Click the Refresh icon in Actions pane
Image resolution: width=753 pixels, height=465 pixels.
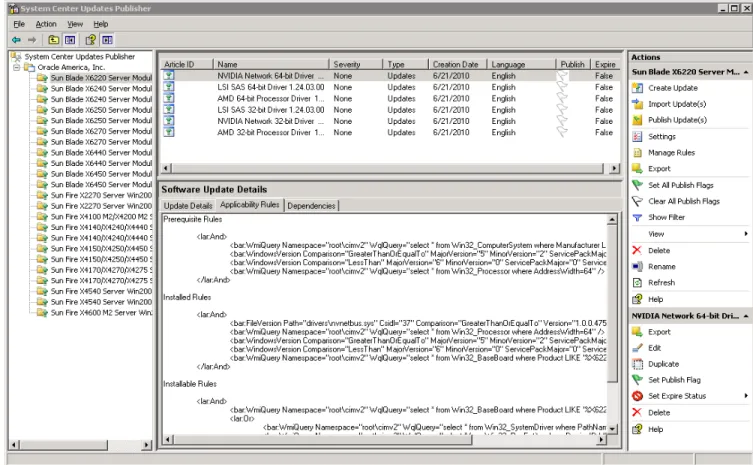[637, 282]
